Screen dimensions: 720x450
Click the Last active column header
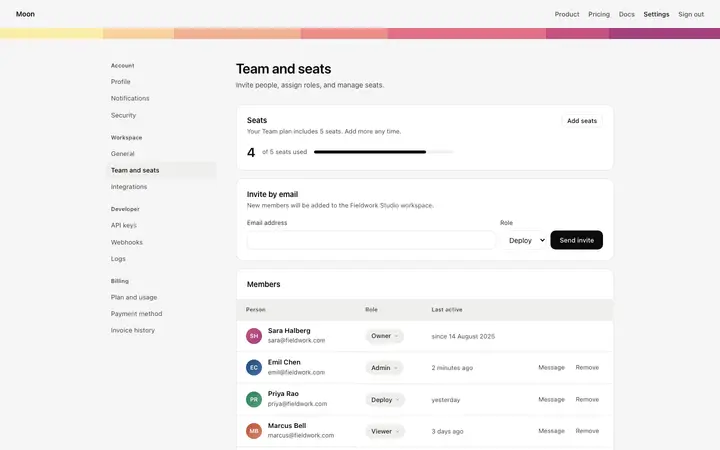(447, 310)
